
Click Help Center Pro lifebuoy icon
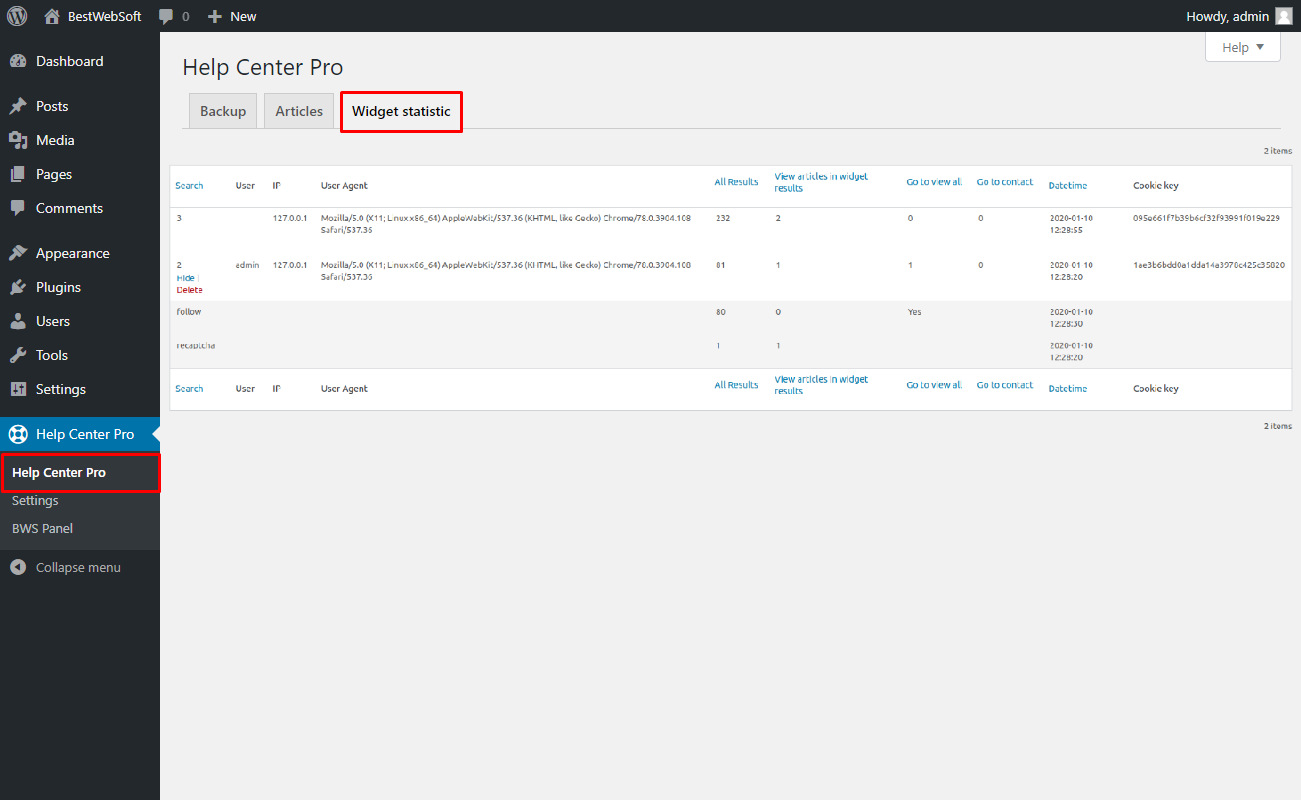pyautogui.click(x=18, y=434)
